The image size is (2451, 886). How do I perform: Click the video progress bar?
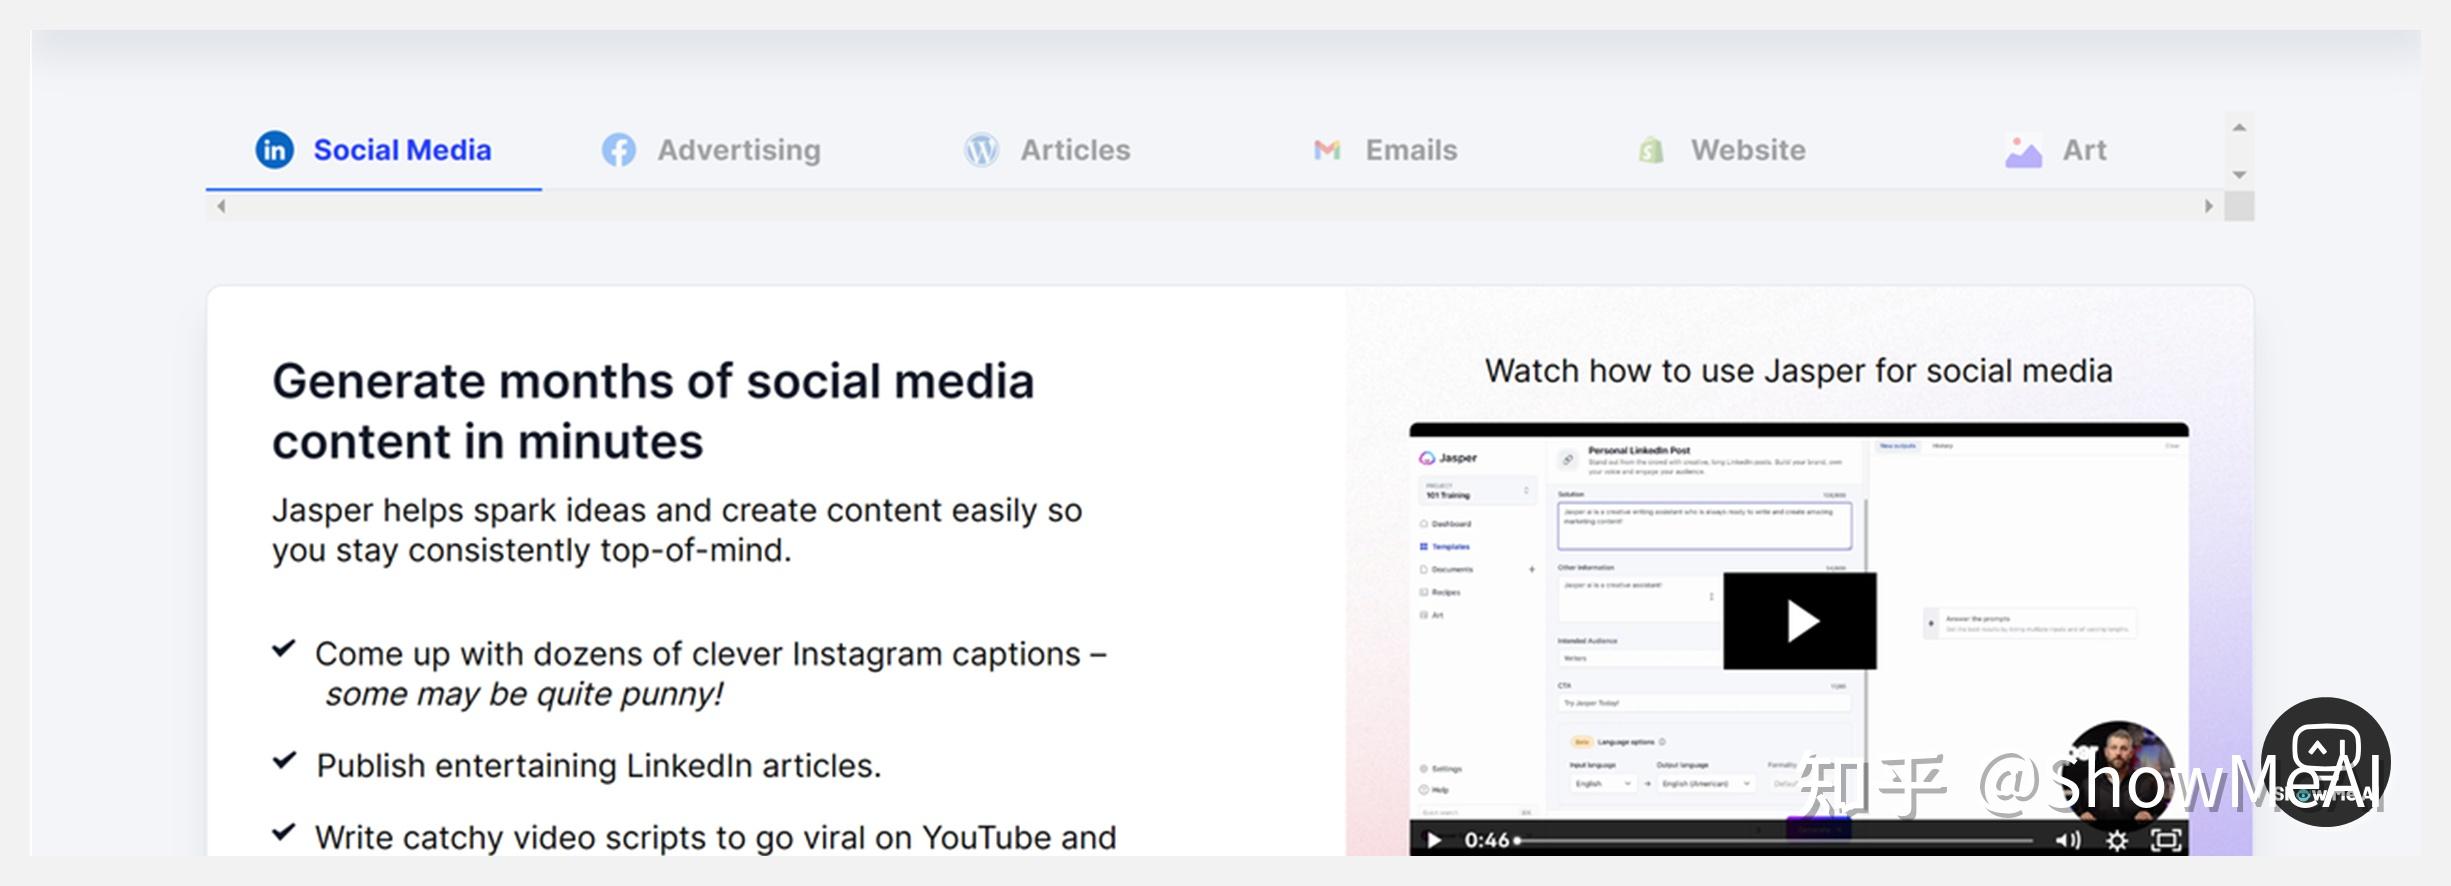pos(1775,840)
